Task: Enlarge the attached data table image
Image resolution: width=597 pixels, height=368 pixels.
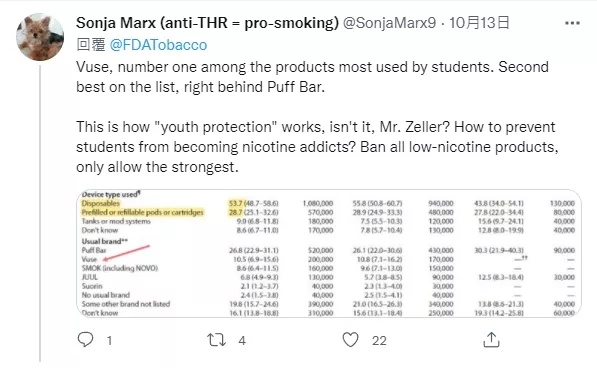Action: pyautogui.click(x=329, y=253)
